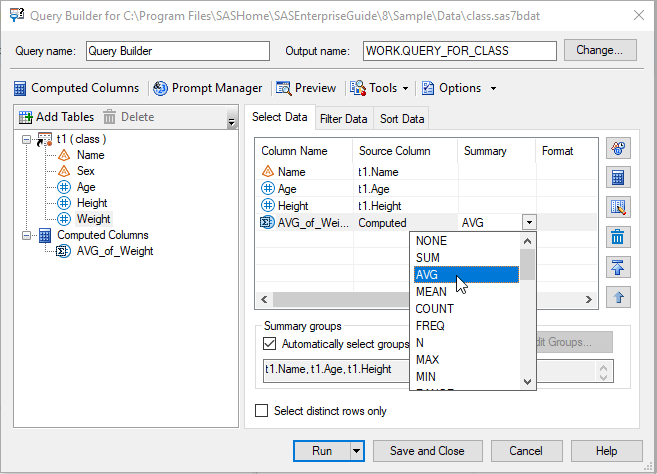This screenshot has height=474, width=657.
Task: Select MAX in the summary dropdown list
Action: pyautogui.click(x=430, y=360)
